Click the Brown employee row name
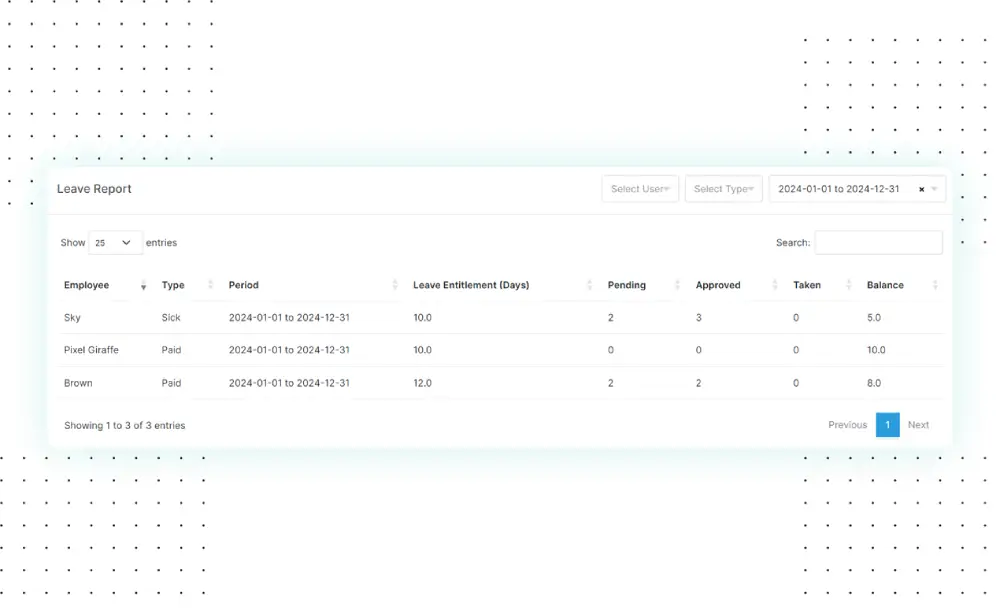The image size is (1000, 614). pyautogui.click(x=78, y=383)
